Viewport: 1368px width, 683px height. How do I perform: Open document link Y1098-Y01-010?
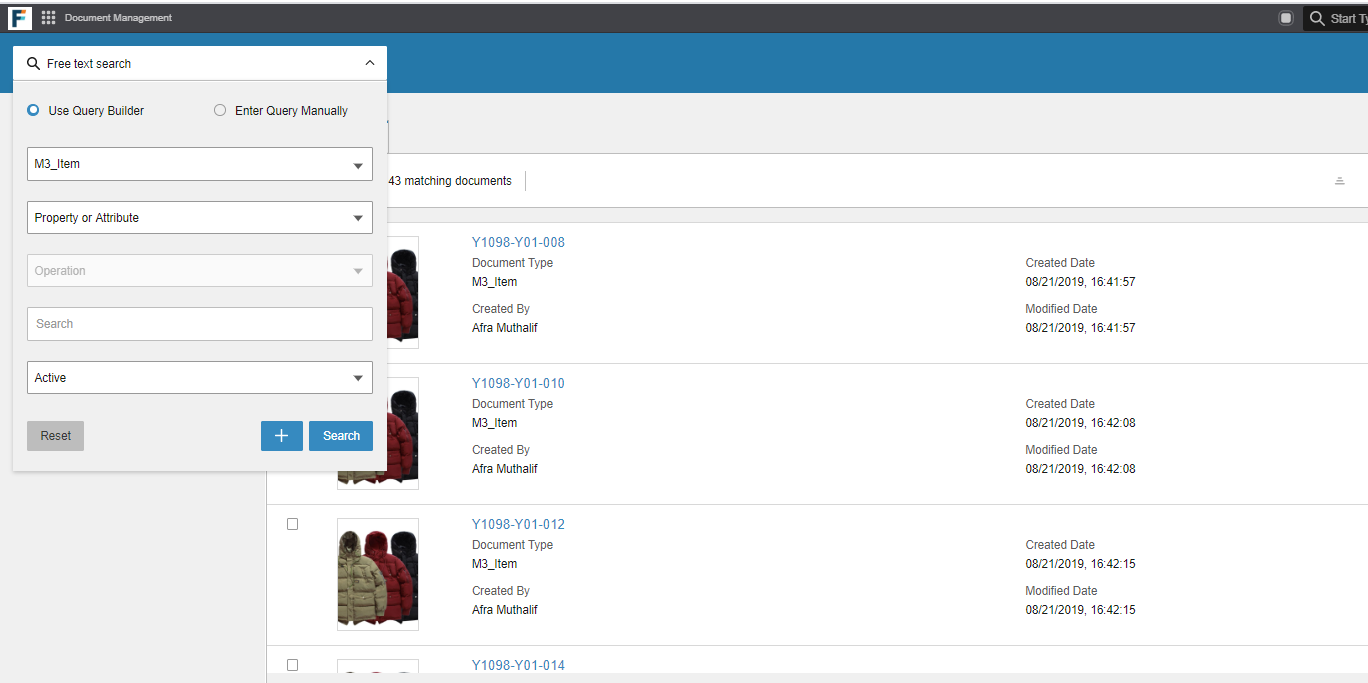point(518,383)
